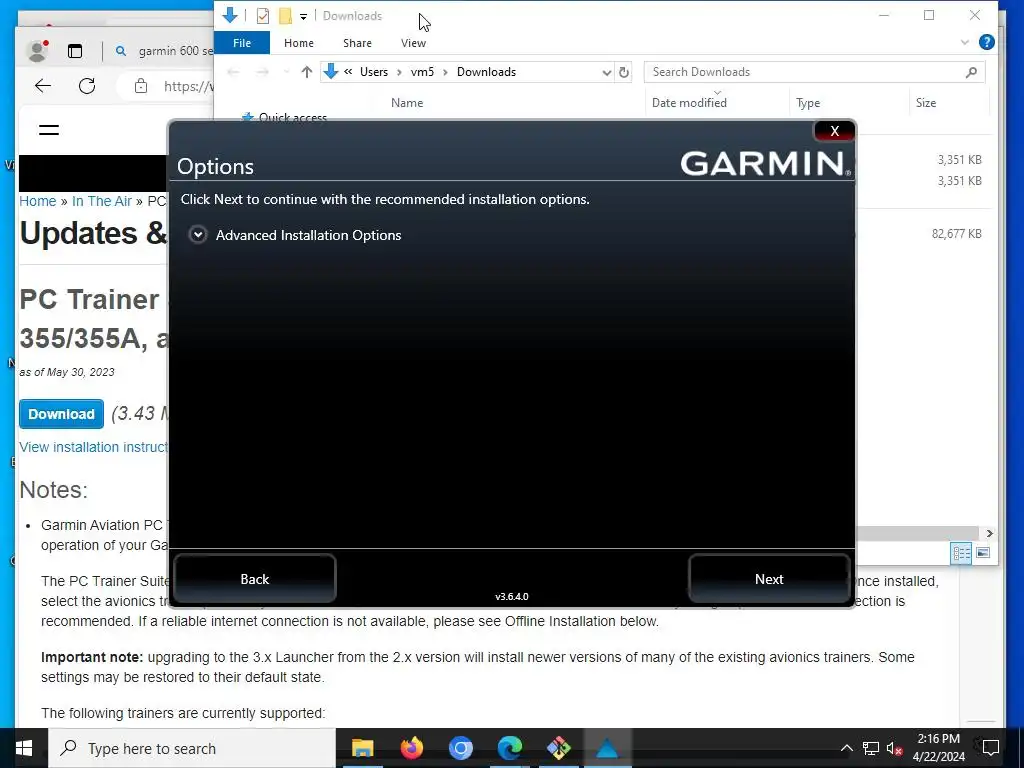This screenshot has width=1024, height=768.
Task: Click the Up arrow in Explorer navigation
Action: 306,72
